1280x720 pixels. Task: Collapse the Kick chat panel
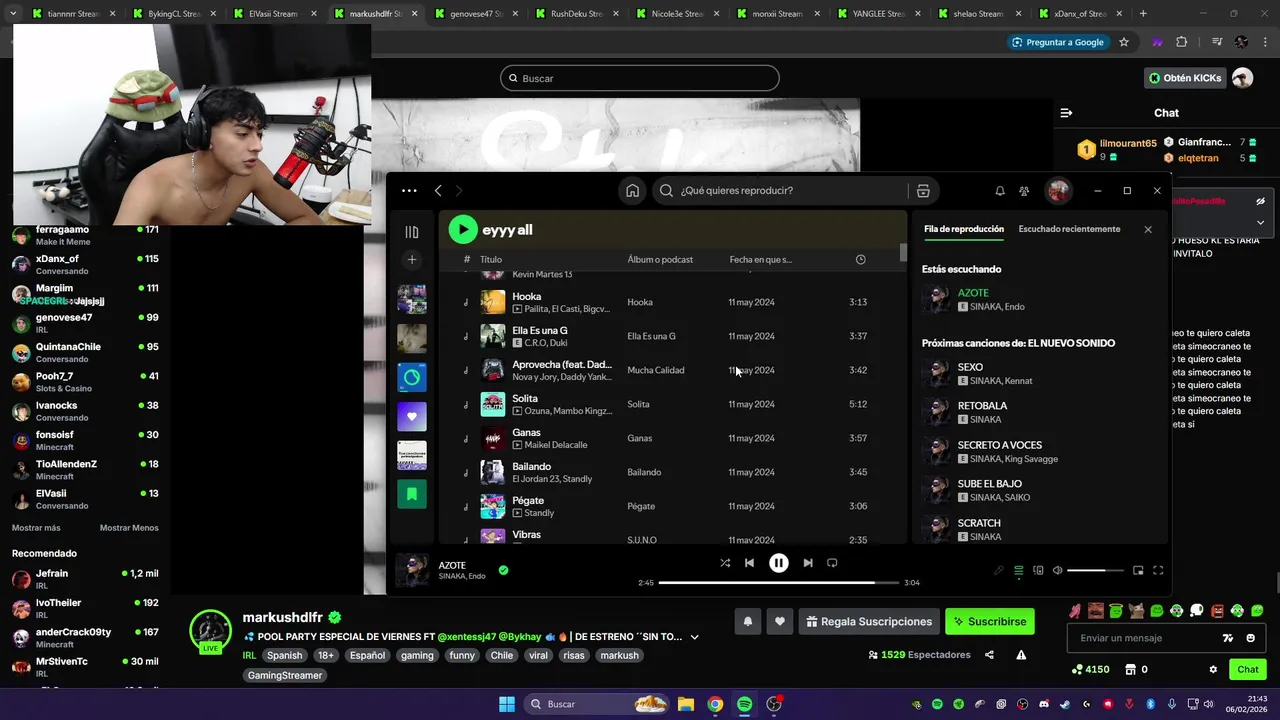tap(1066, 113)
